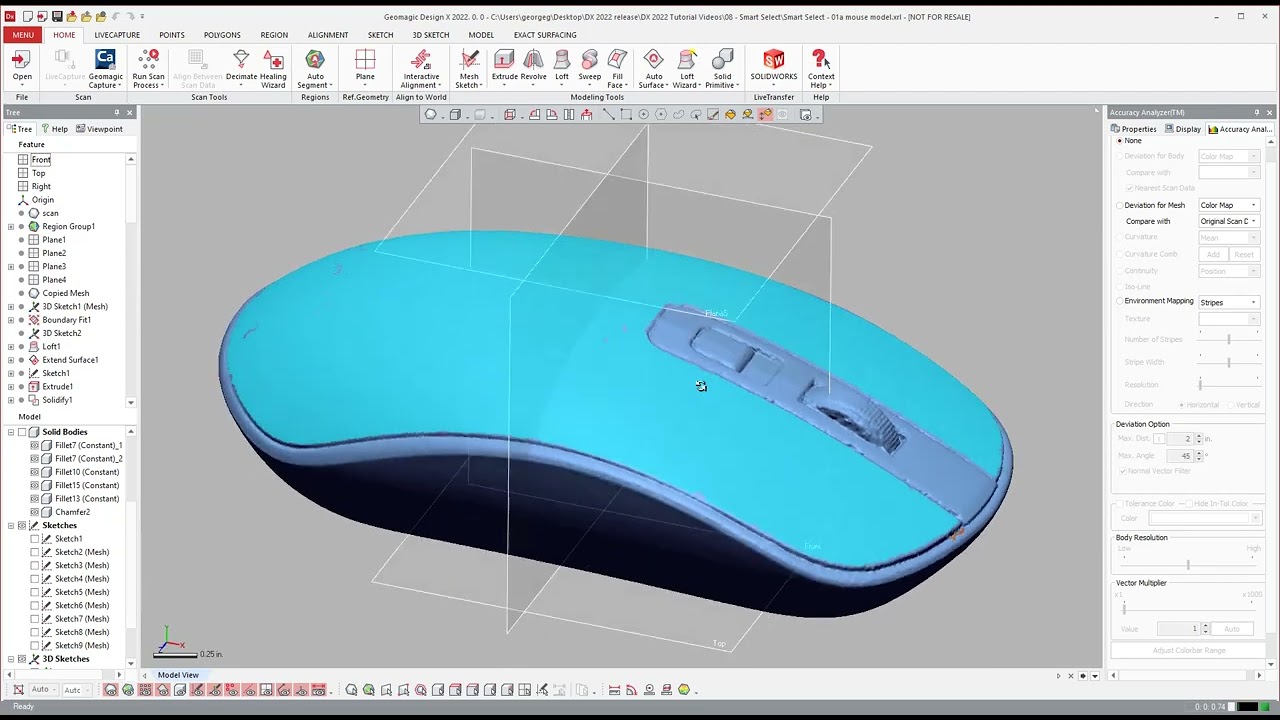Switch to the POLYGONS ribbon tab
1280x720 pixels.
coord(222,35)
